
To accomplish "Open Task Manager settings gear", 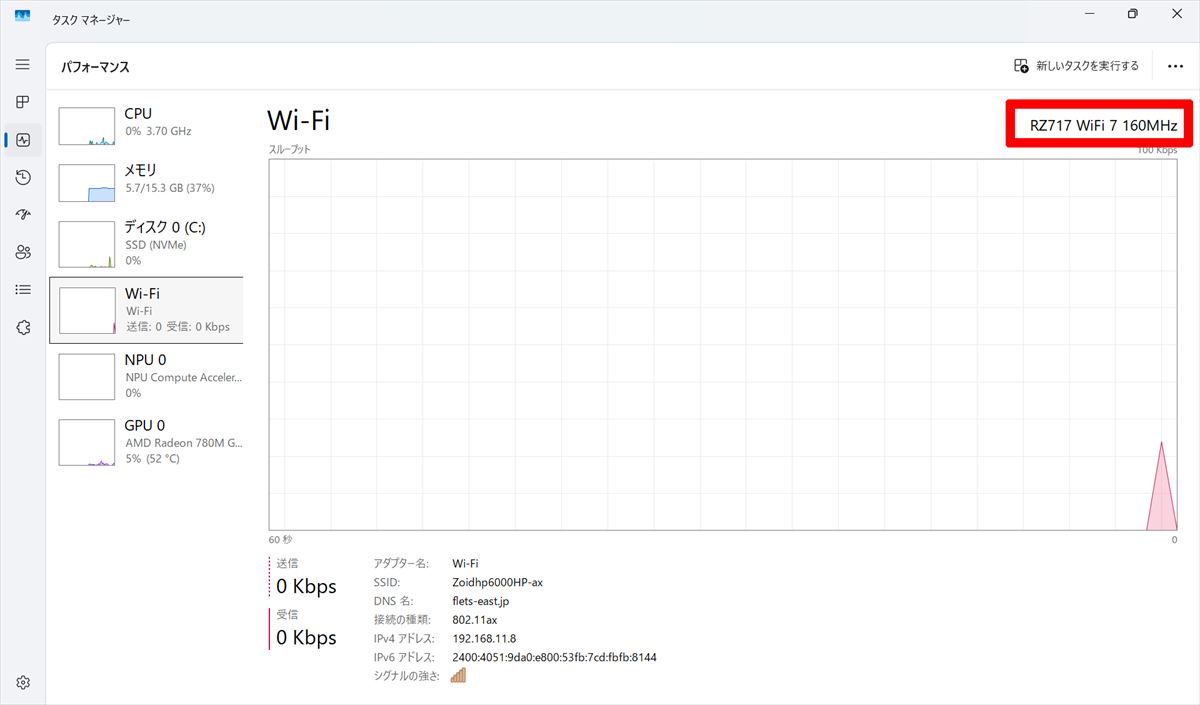I will click(x=23, y=683).
